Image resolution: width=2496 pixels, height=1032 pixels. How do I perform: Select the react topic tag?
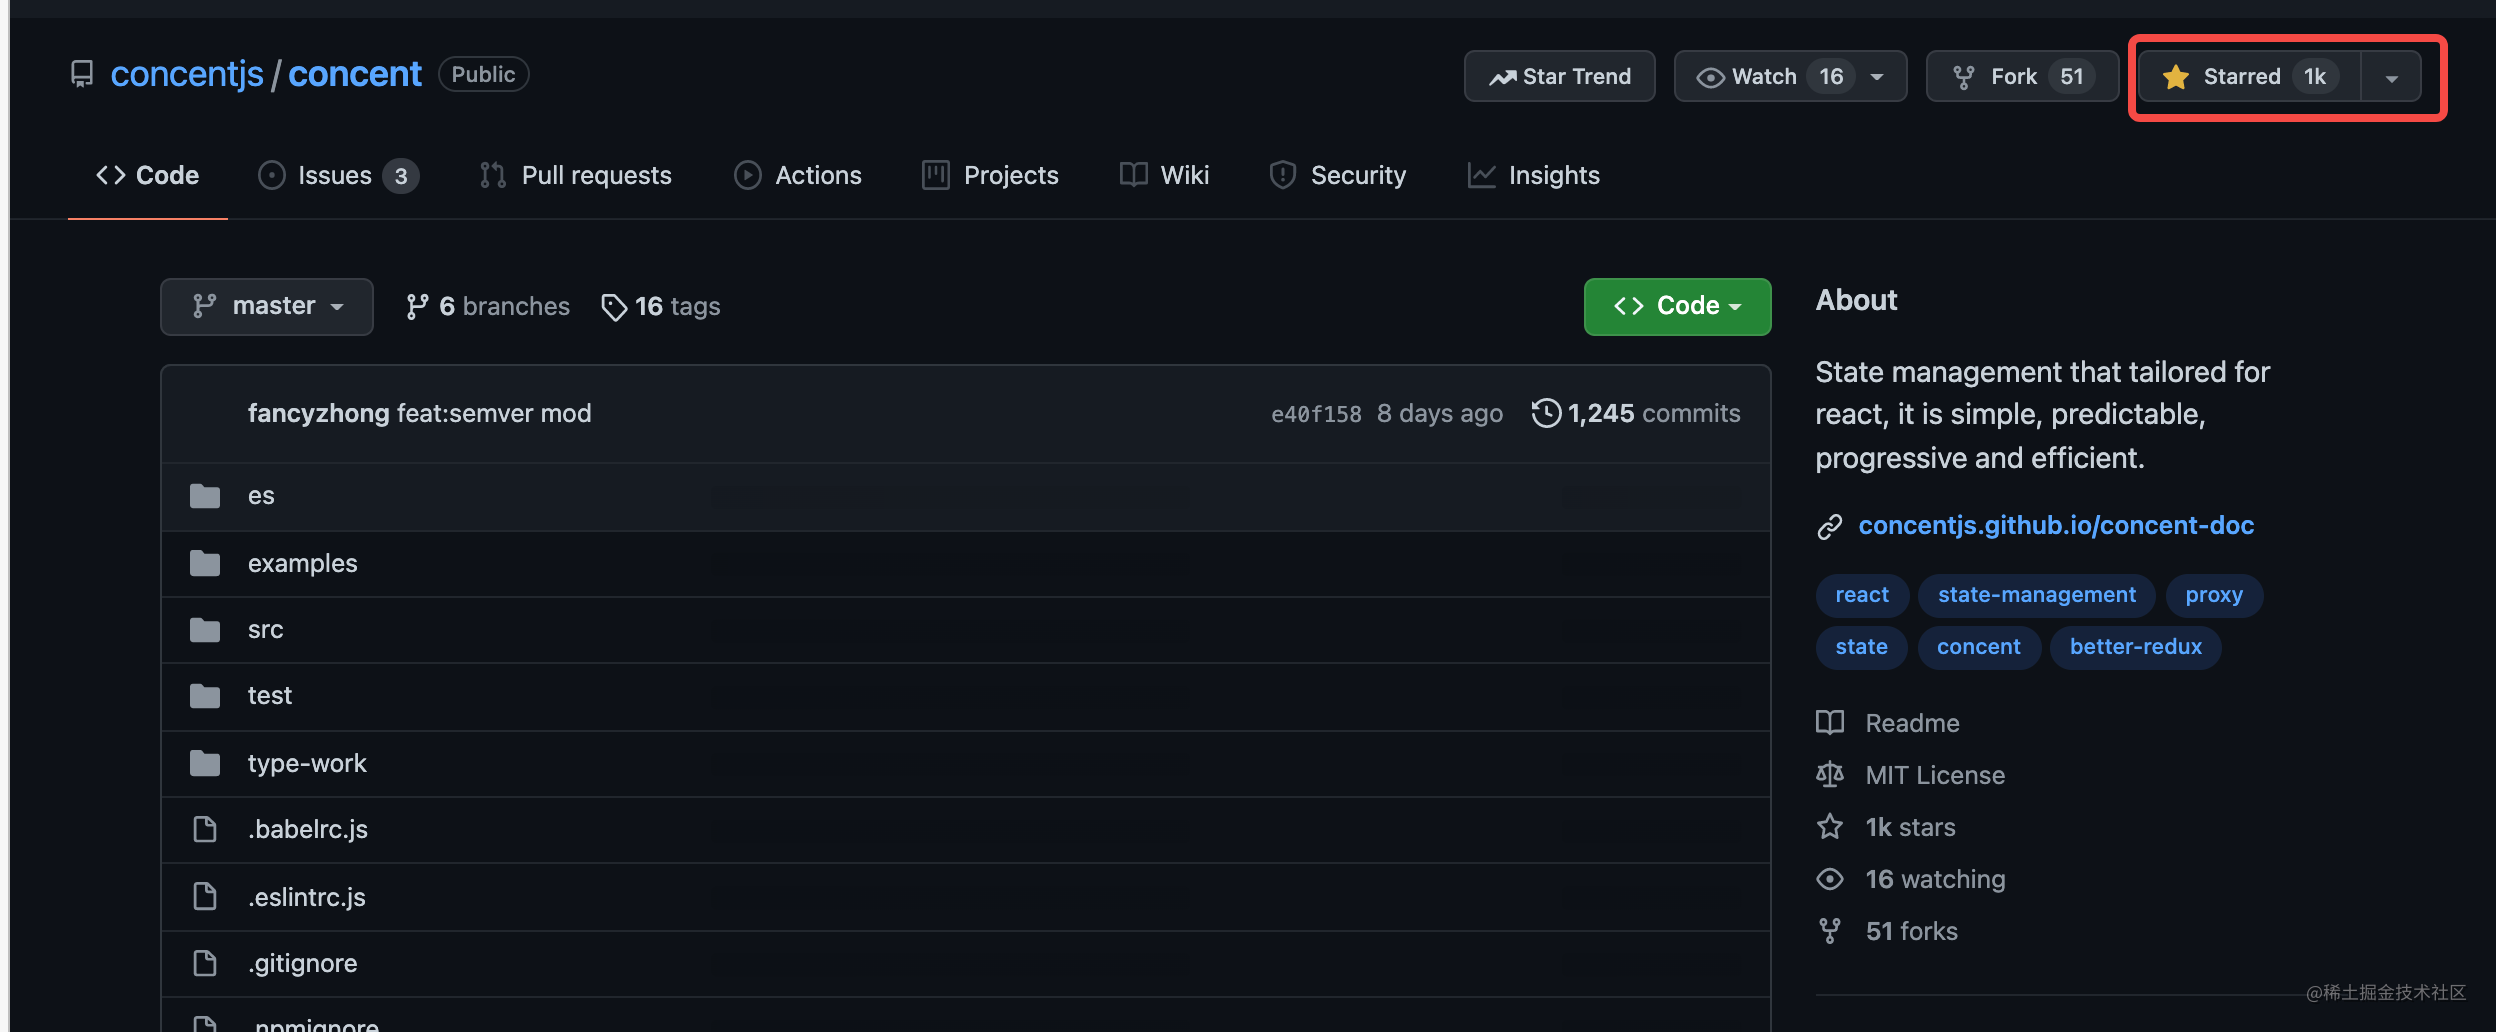1862,595
